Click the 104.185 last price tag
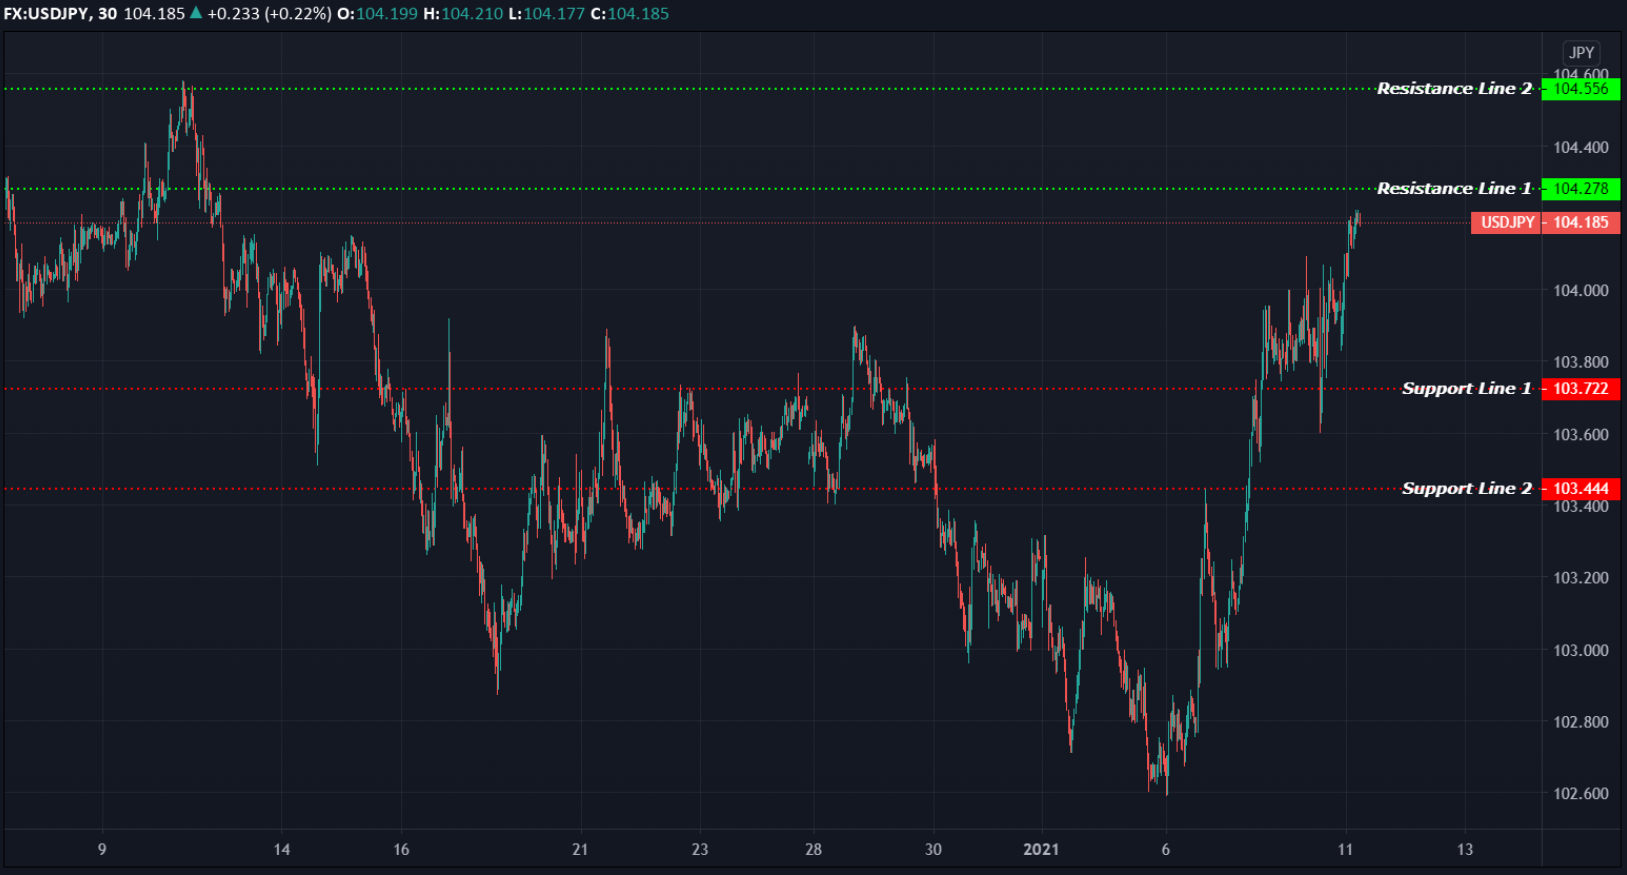 (x=1581, y=223)
